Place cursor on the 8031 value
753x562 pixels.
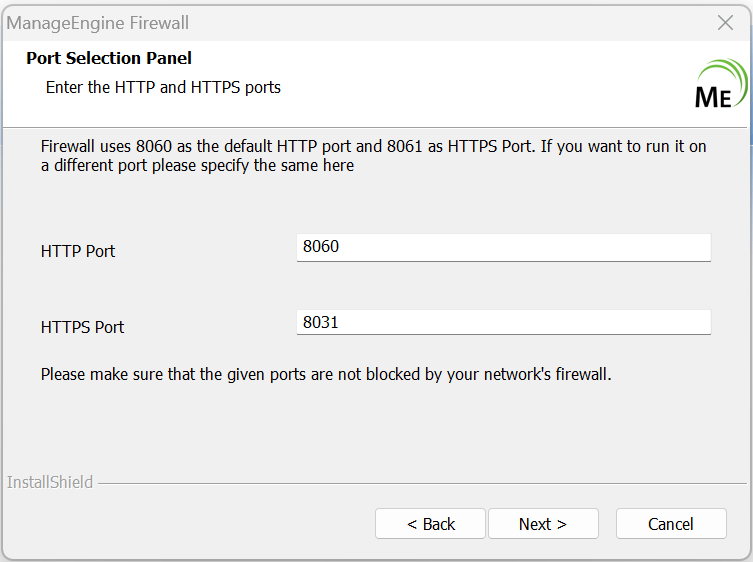(x=321, y=322)
